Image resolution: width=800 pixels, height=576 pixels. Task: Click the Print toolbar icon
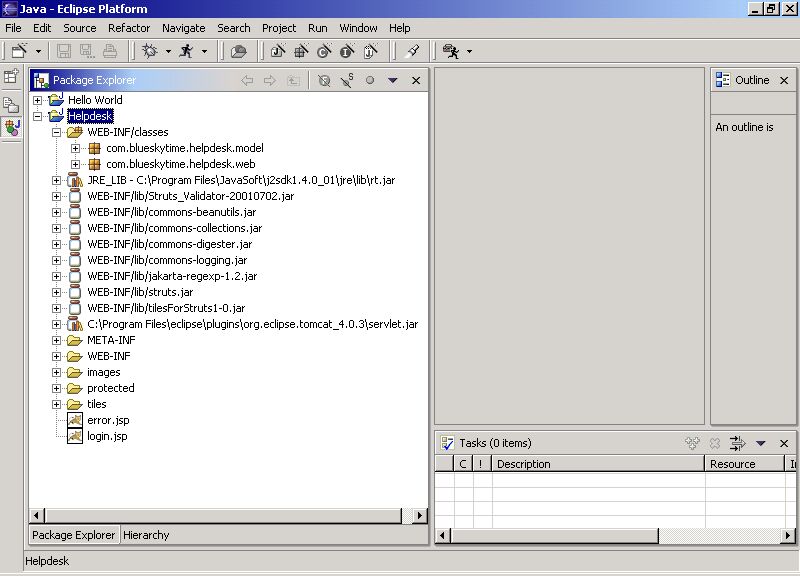click(x=110, y=51)
